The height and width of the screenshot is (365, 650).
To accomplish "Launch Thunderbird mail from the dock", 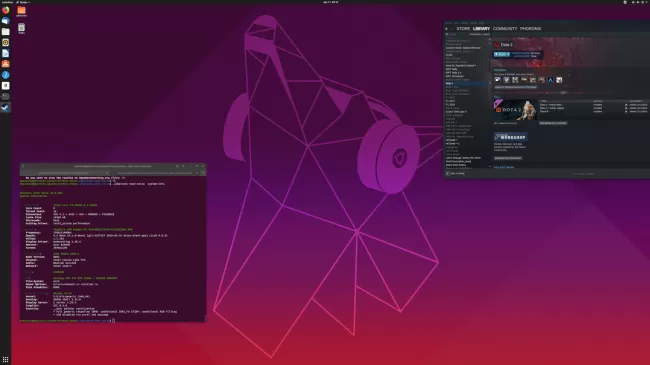I will point(5,21).
